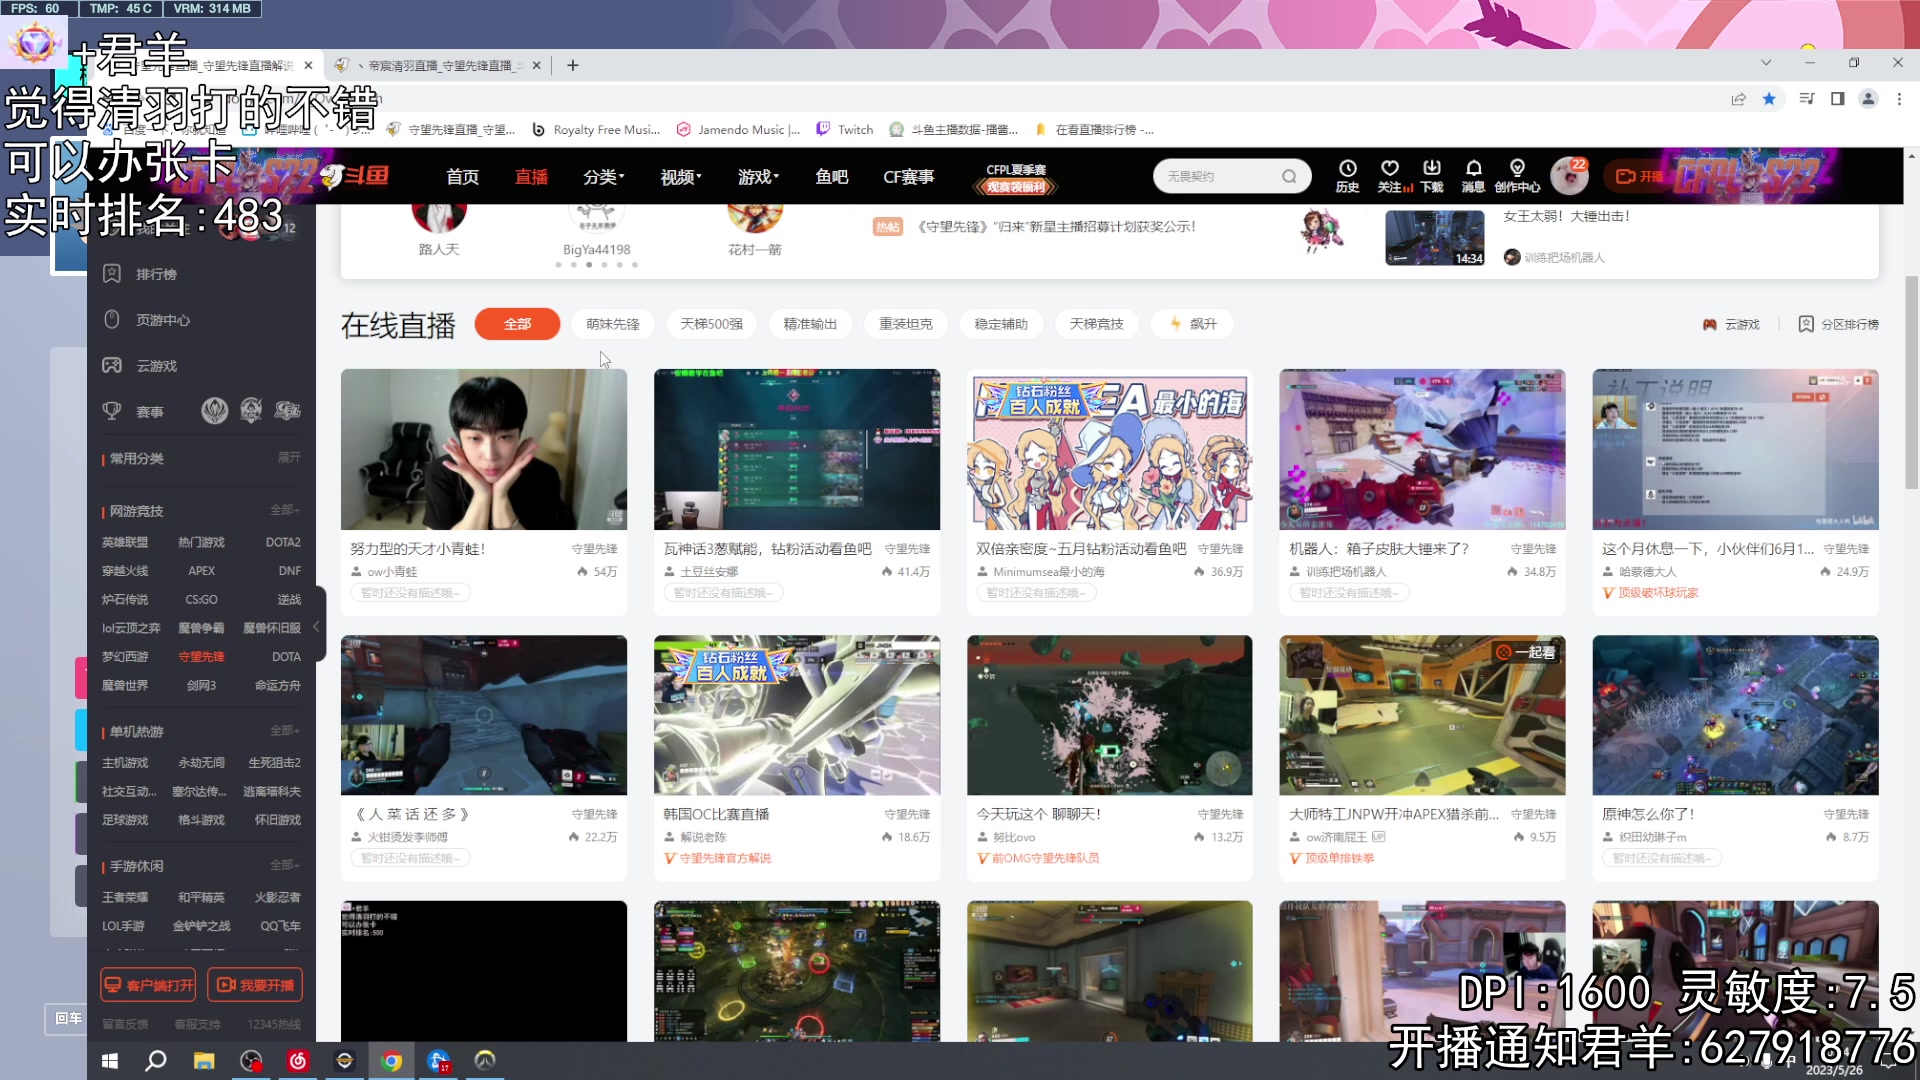
Task: Open Chrome profile avatar icon
Action: pyautogui.click(x=1868, y=98)
